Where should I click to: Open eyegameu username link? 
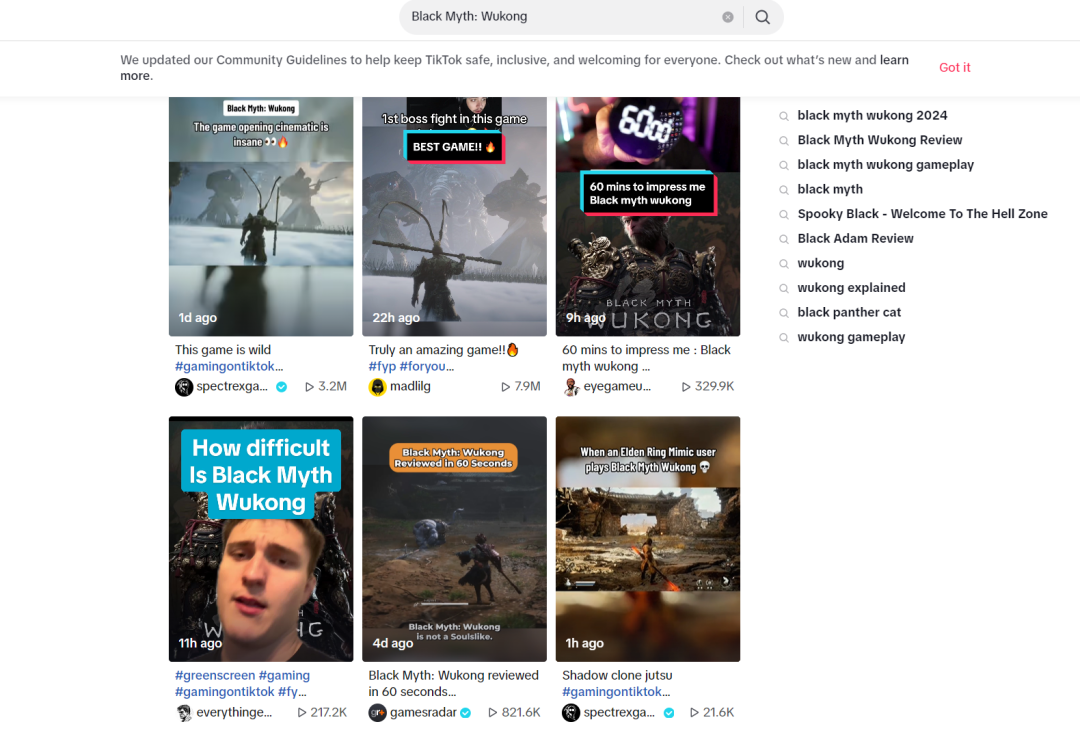617,386
